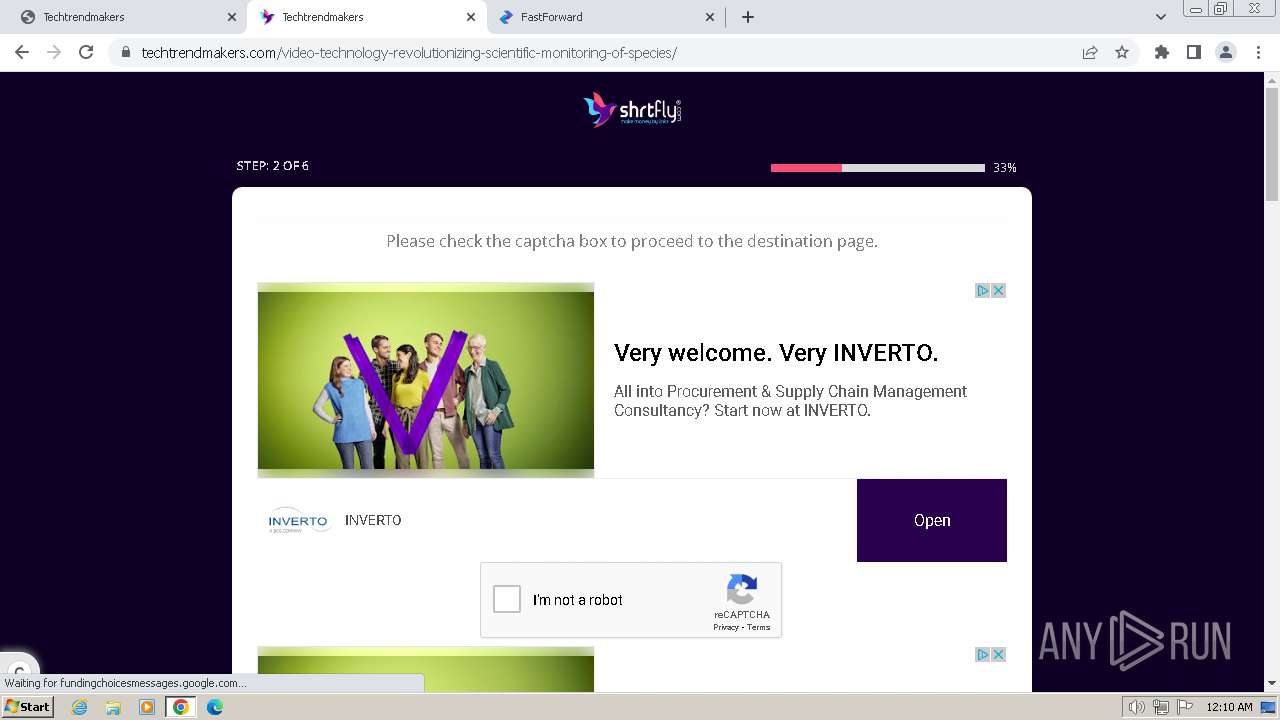
Task: Click the INVERTO ad people image
Action: coord(426,380)
